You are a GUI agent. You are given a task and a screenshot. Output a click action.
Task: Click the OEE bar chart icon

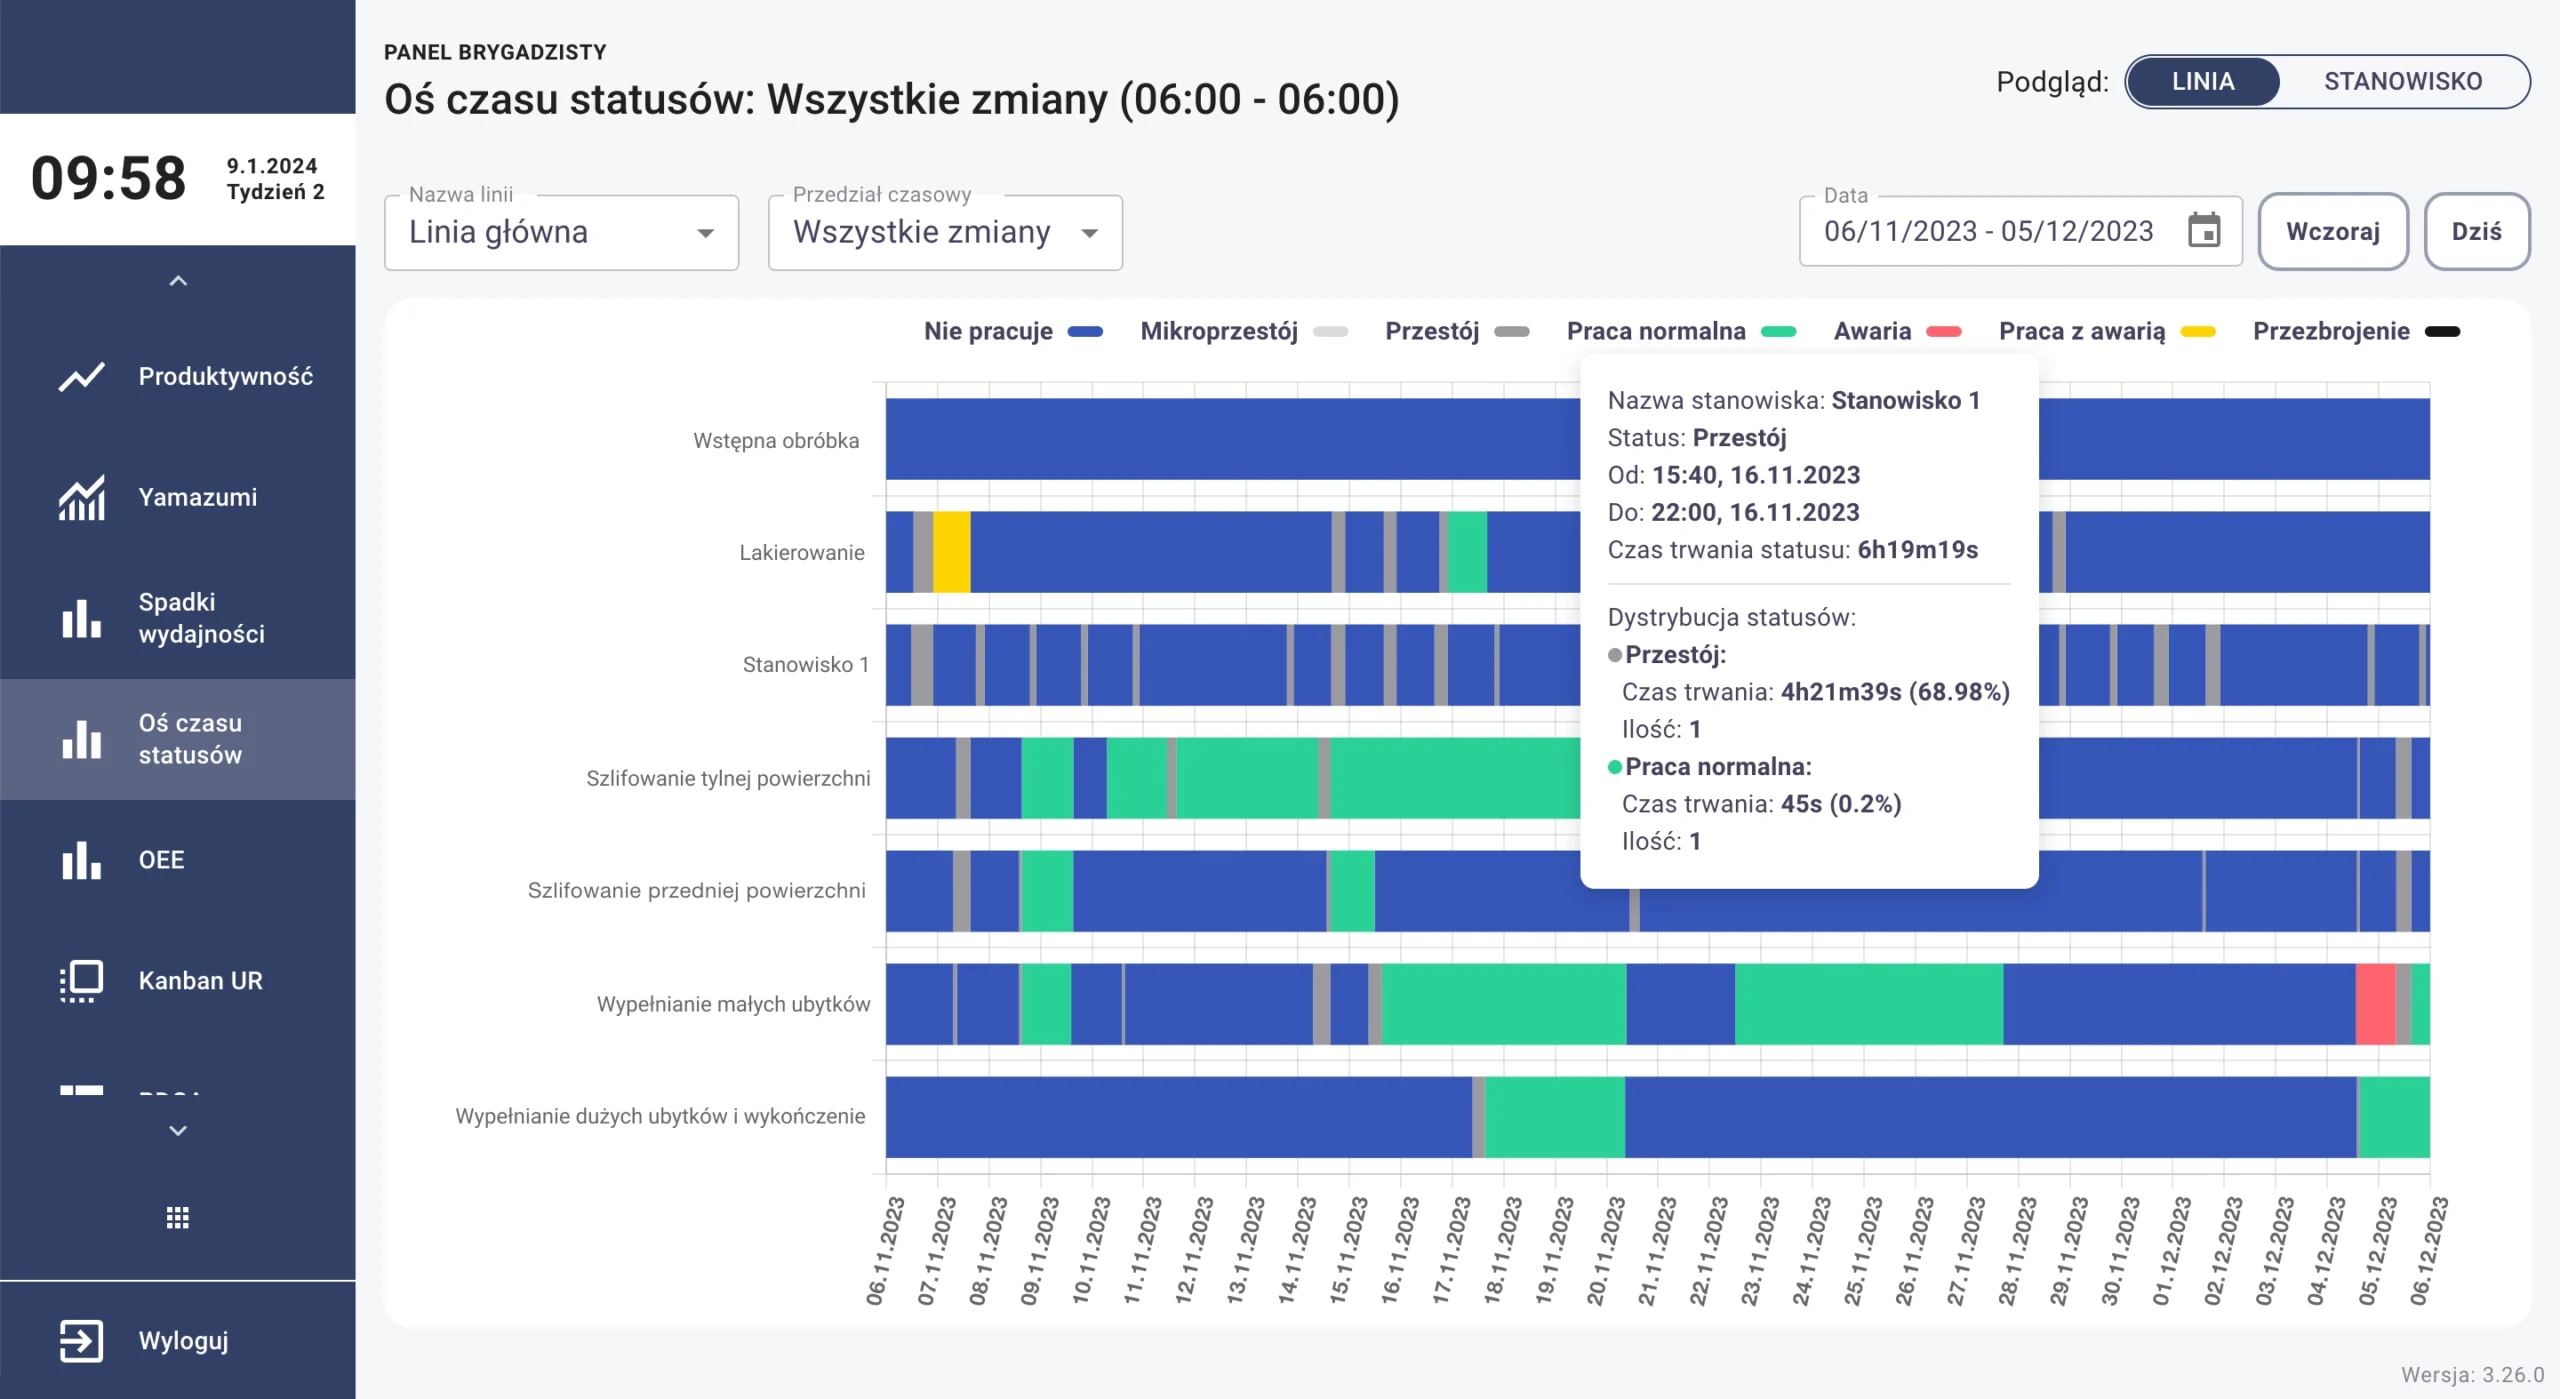point(81,860)
